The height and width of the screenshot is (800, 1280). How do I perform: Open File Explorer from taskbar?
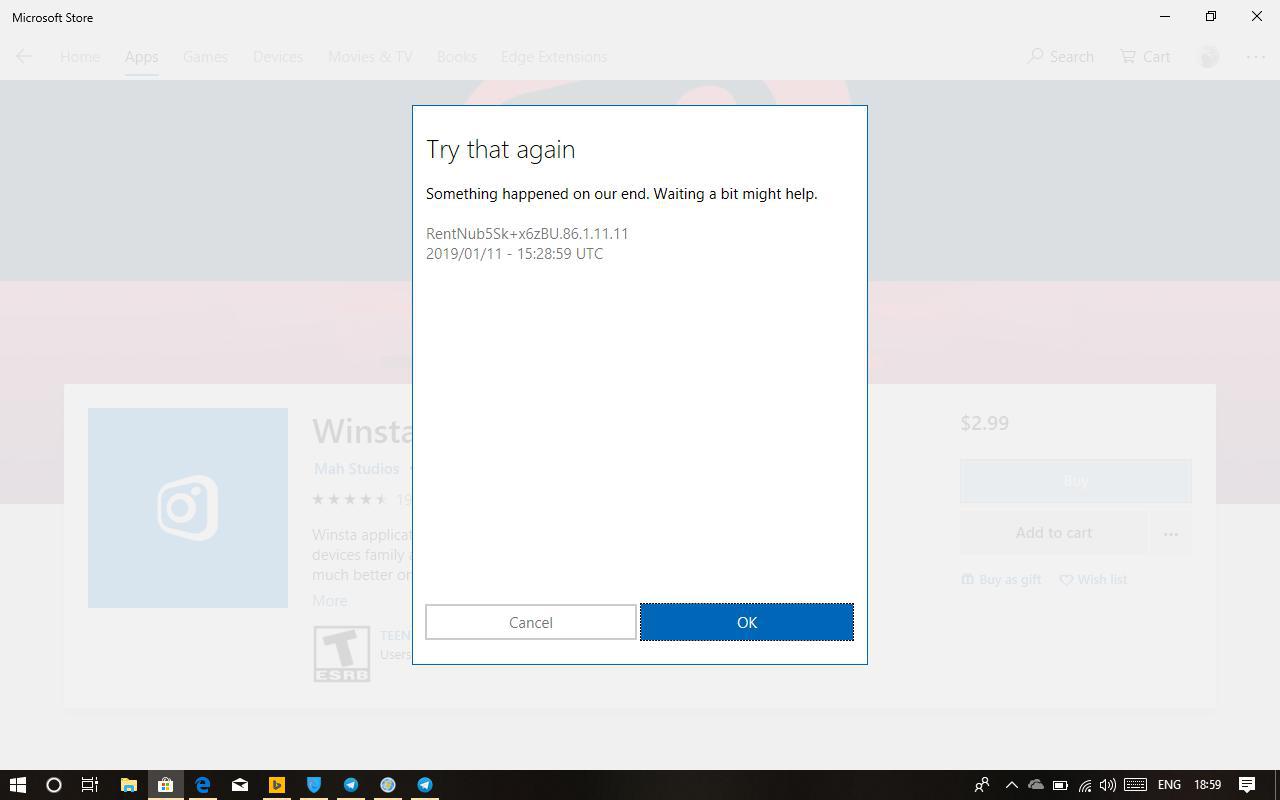128,785
